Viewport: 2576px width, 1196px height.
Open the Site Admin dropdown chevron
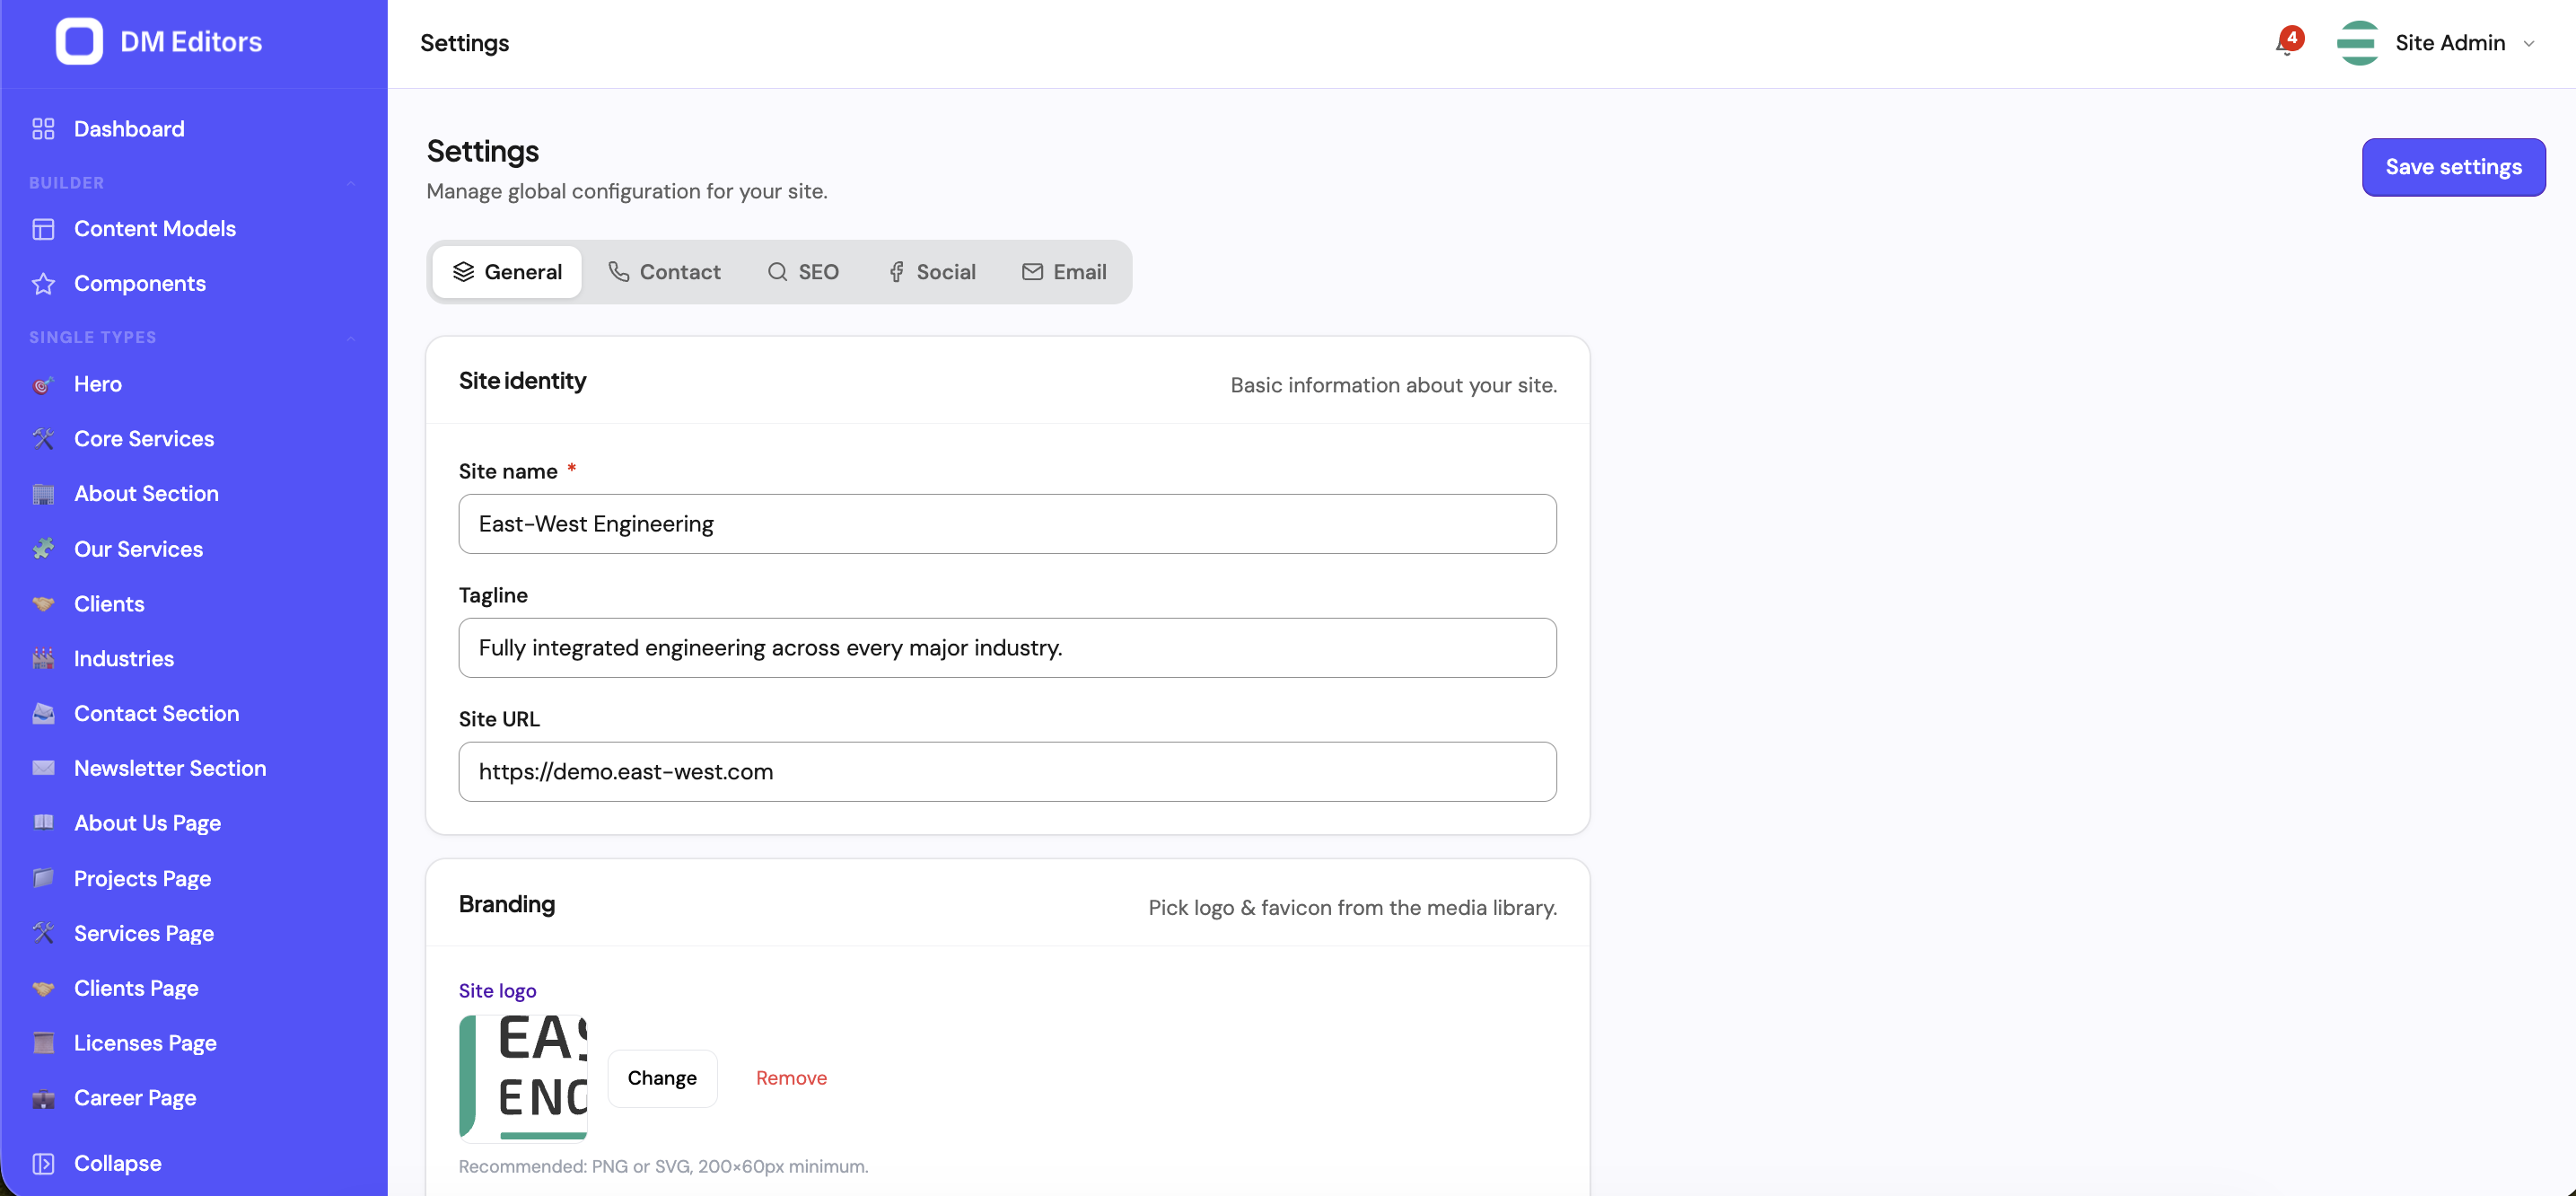pos(2529,44)
